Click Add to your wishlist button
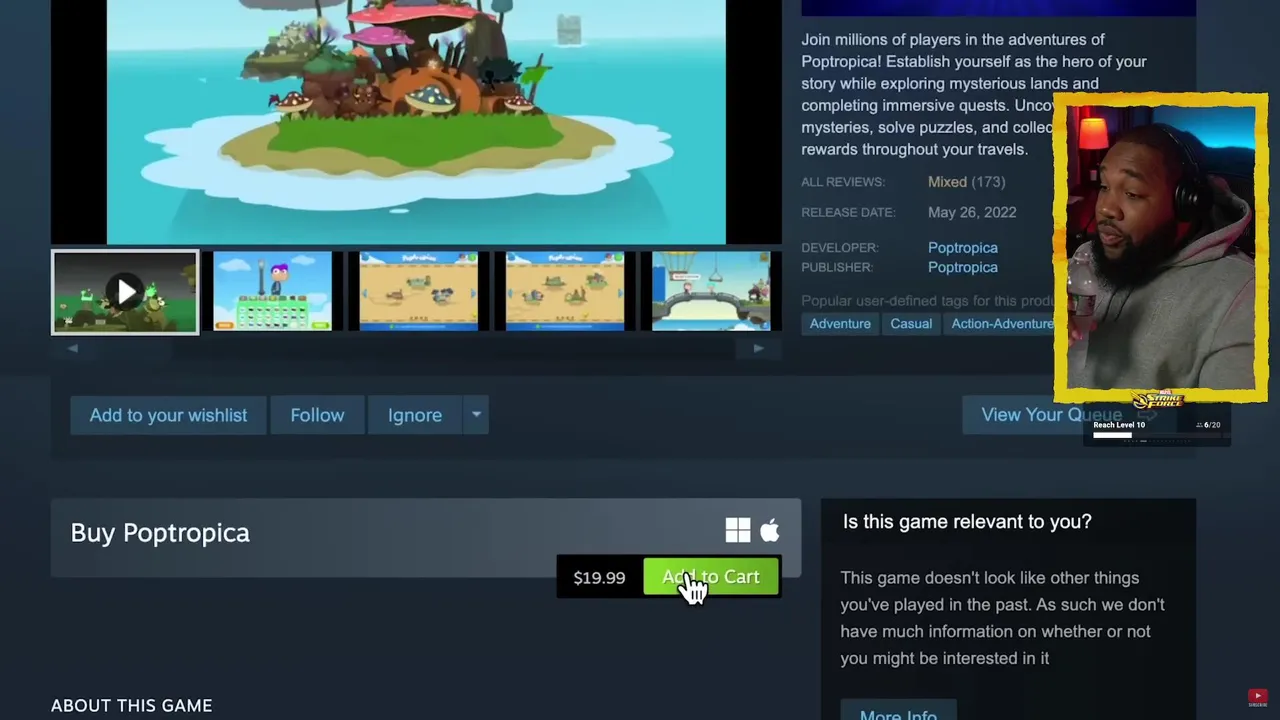 [x=168, y=415]
